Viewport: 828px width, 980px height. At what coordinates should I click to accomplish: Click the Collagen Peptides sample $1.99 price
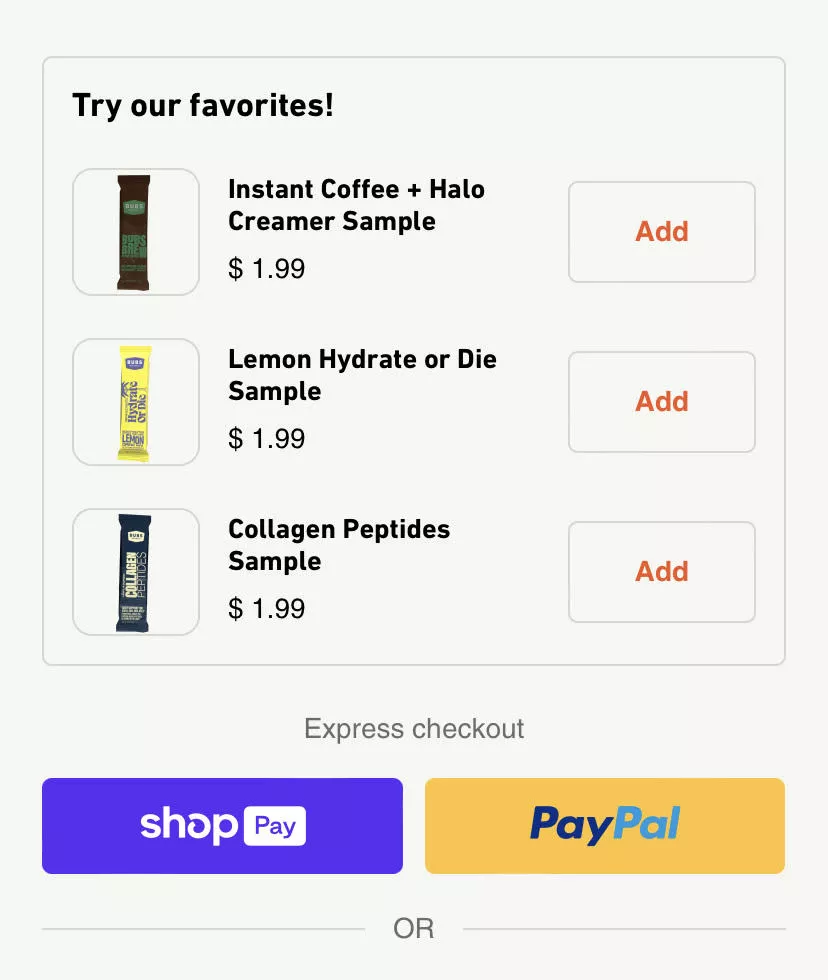tap(266, 609)
